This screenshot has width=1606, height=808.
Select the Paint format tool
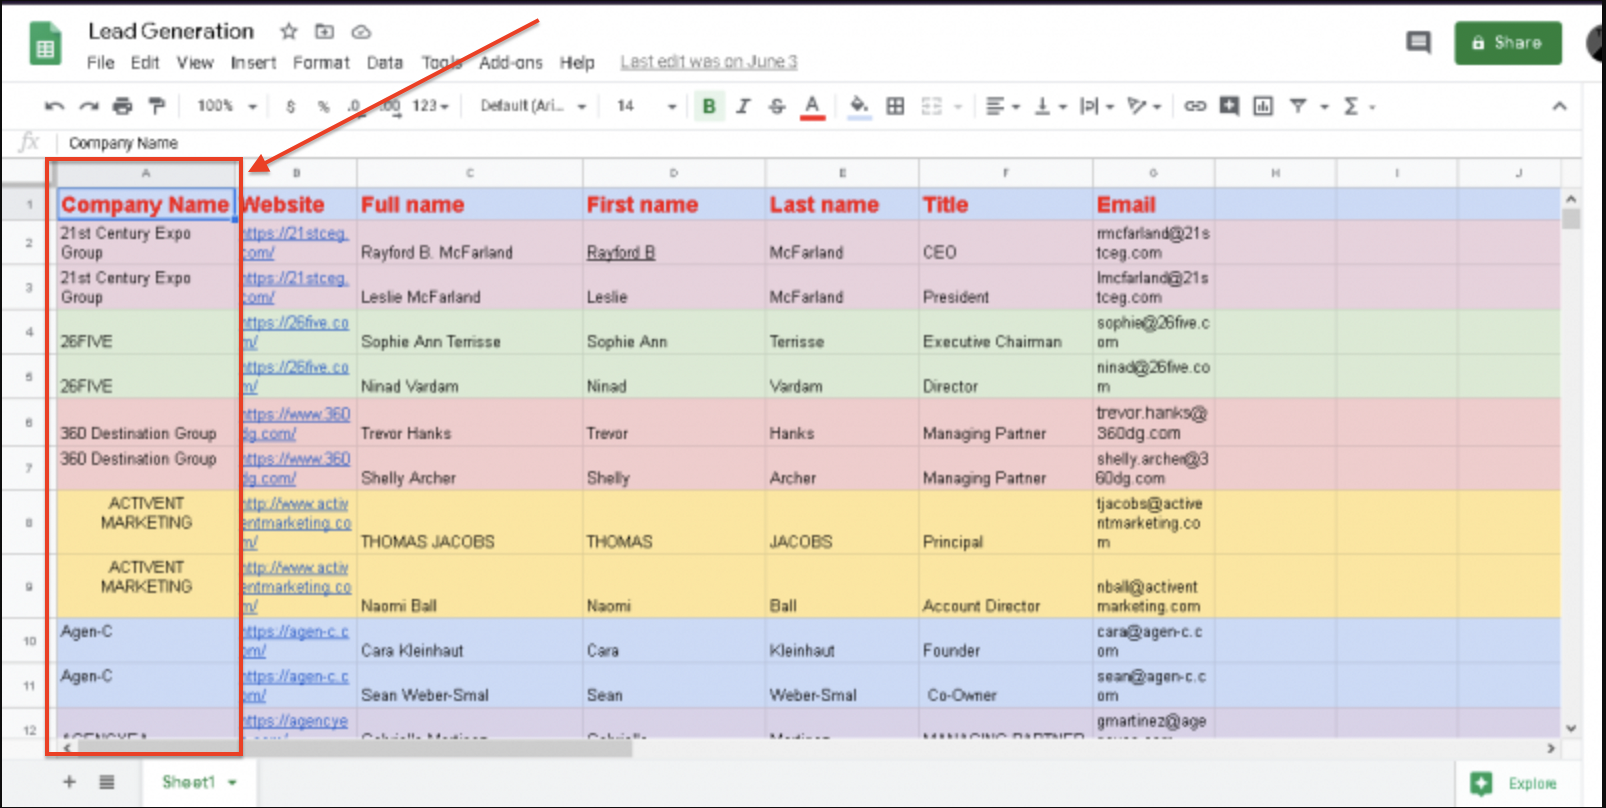coord(156,106)
